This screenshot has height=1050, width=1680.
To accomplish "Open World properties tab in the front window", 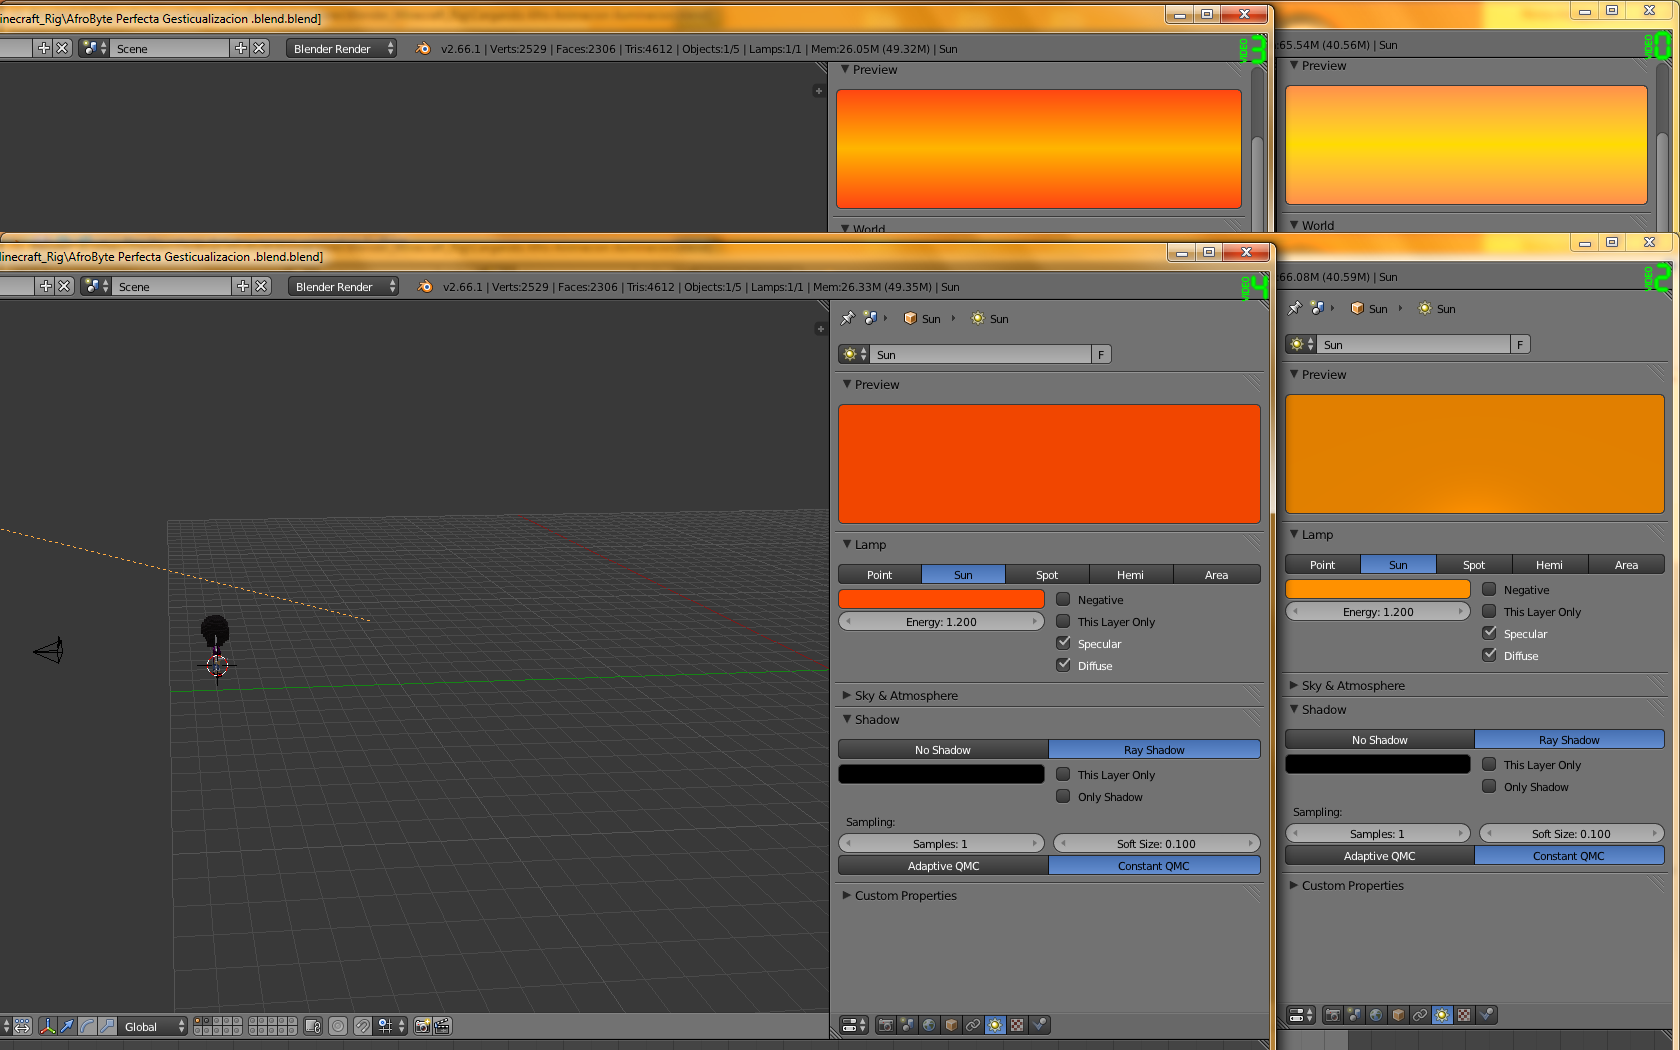I will click(x=929, y=1025).
